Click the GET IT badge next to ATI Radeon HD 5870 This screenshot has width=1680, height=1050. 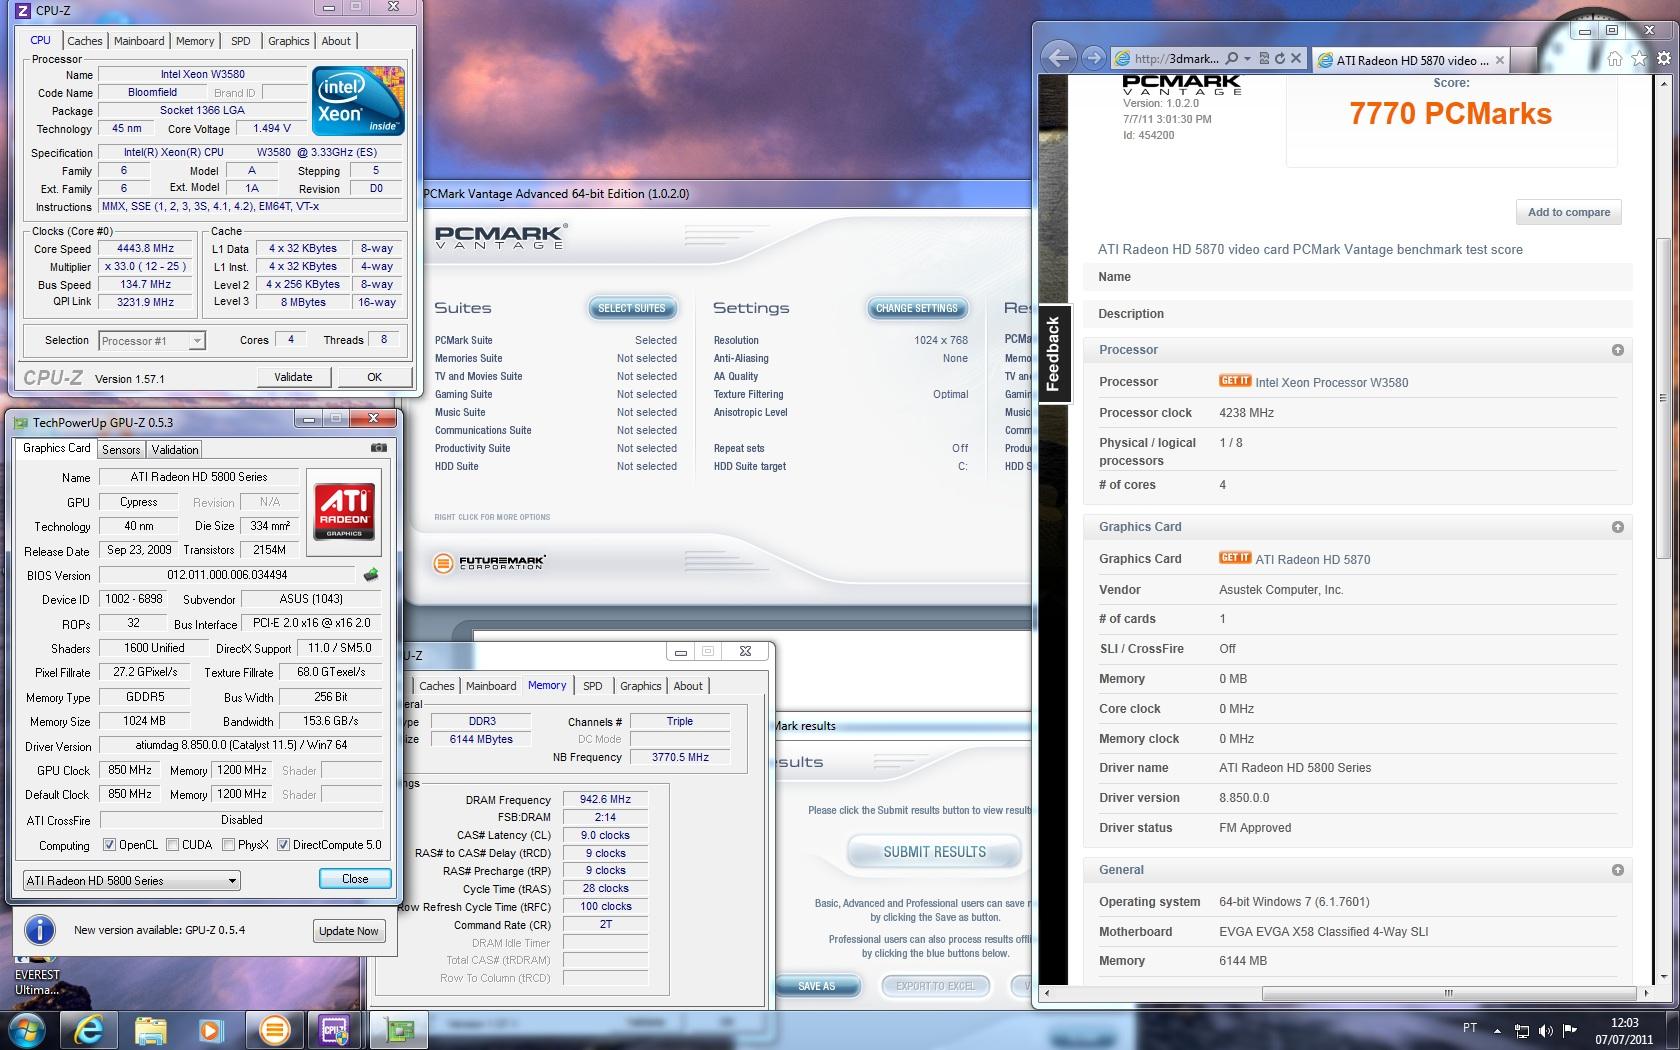point(1235,558)
